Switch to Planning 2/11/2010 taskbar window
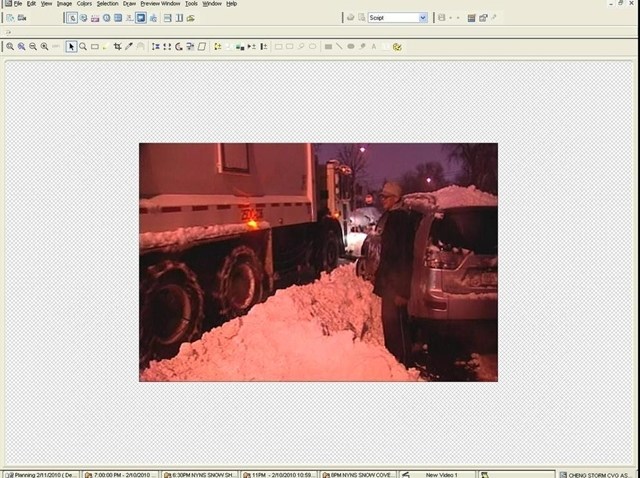Viewport: 640px width, 478px height. [x=41, y=475]
